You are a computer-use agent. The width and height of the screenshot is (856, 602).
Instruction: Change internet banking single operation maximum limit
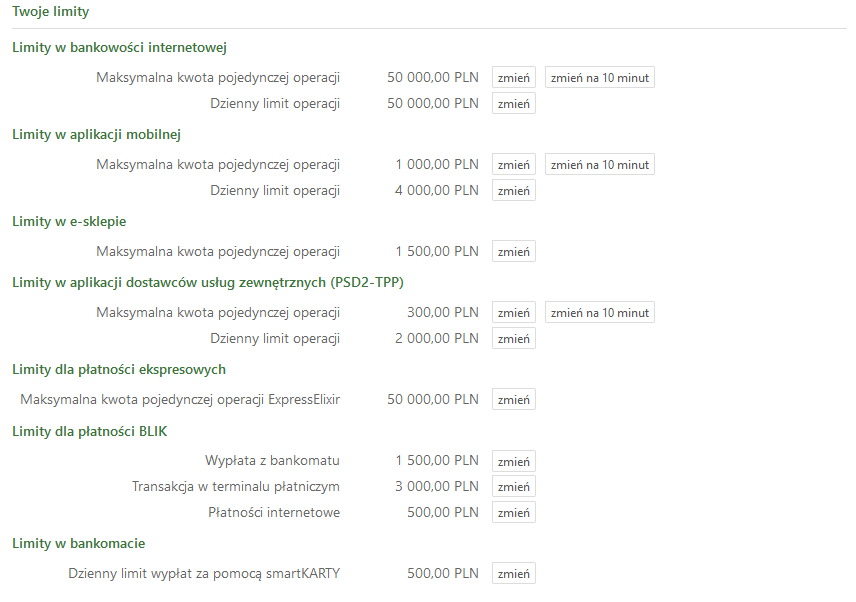click(x=513, y=78)
